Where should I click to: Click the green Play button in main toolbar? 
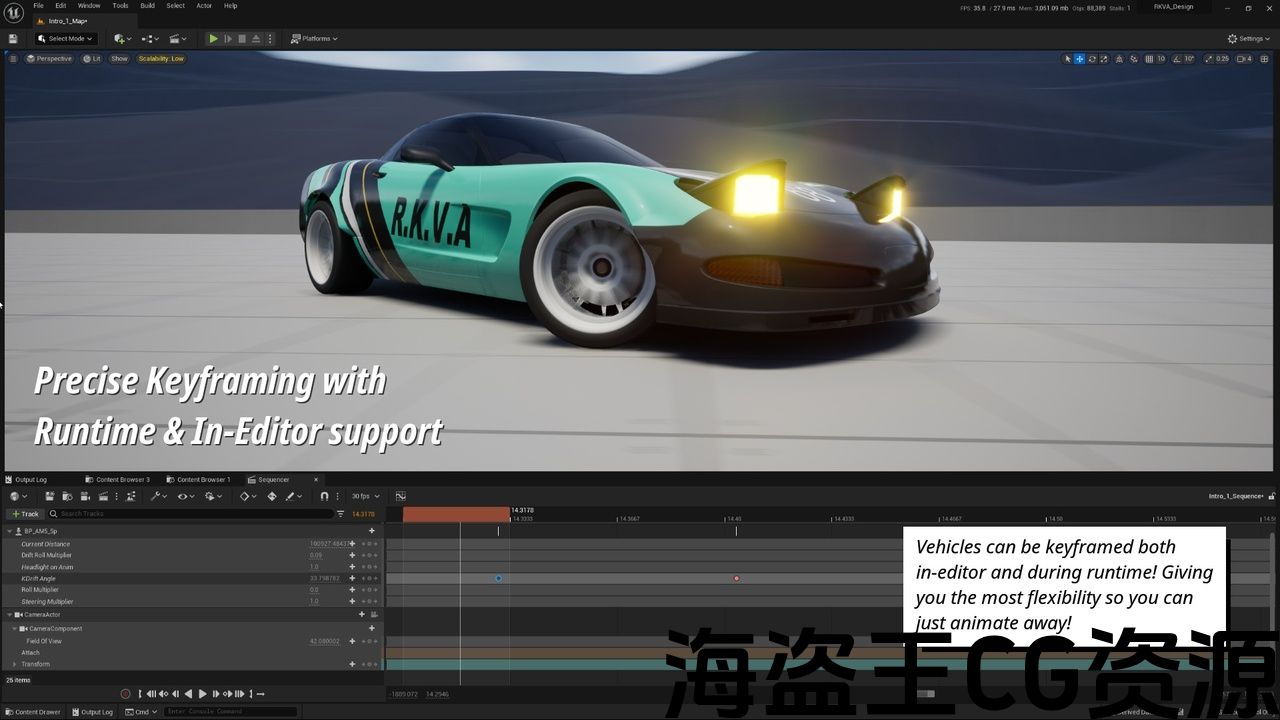tap(213, 39)
